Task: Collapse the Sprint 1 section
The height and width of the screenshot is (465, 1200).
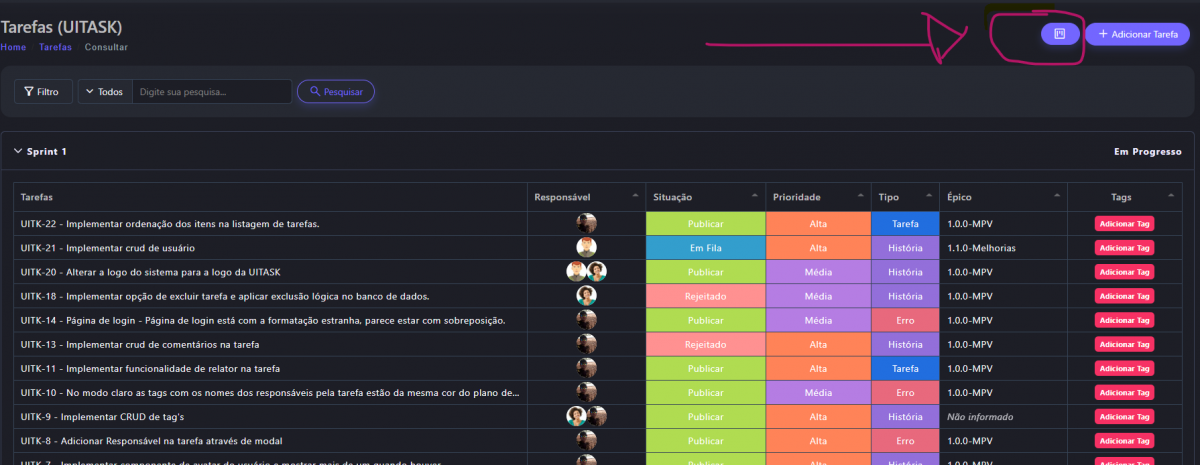Action: click(18, 152)
